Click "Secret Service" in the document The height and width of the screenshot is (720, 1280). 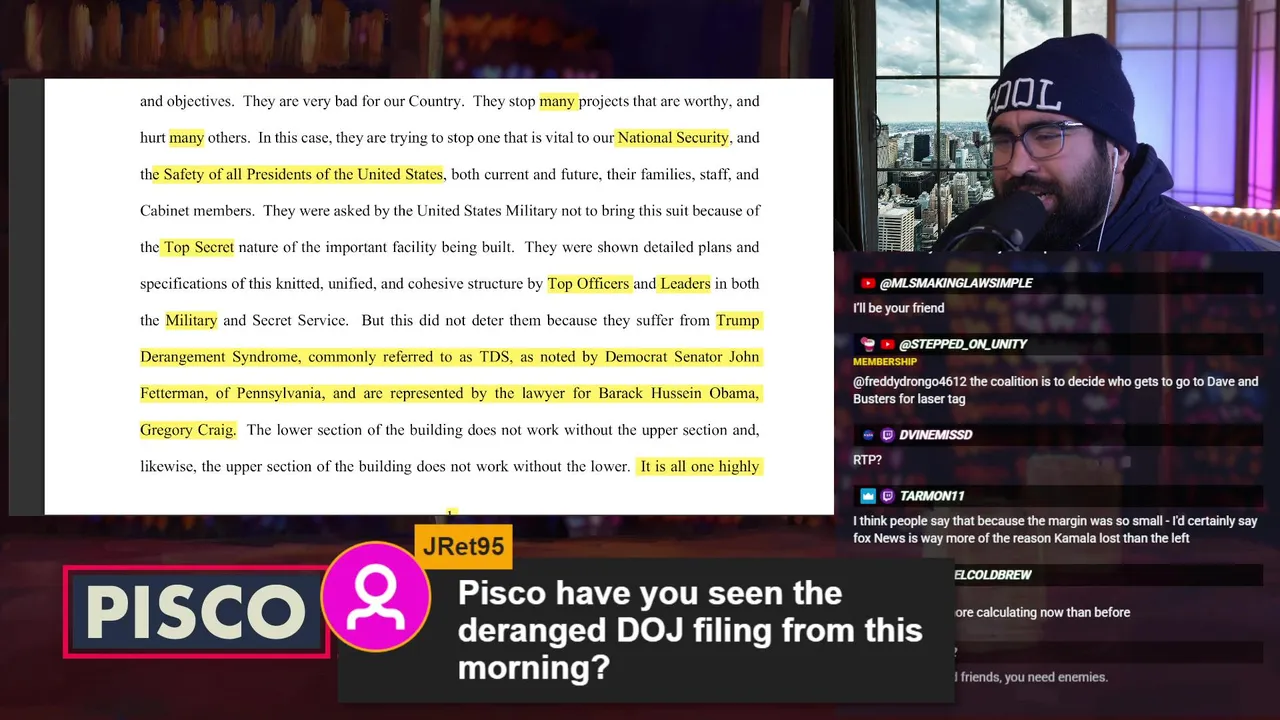pos(300,320)
